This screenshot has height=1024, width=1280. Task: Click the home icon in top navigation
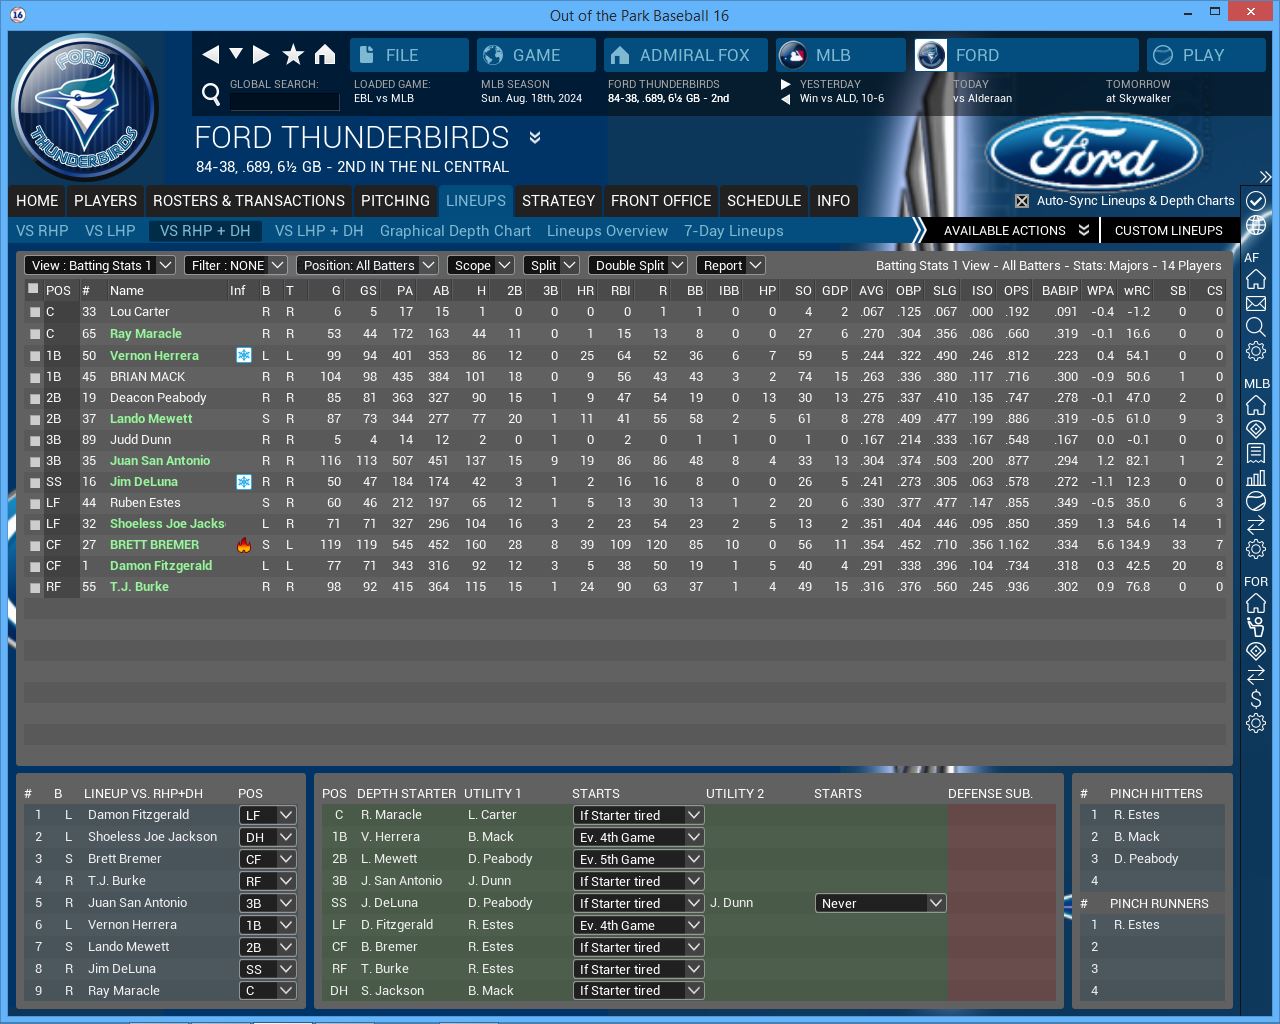[325, 55]
